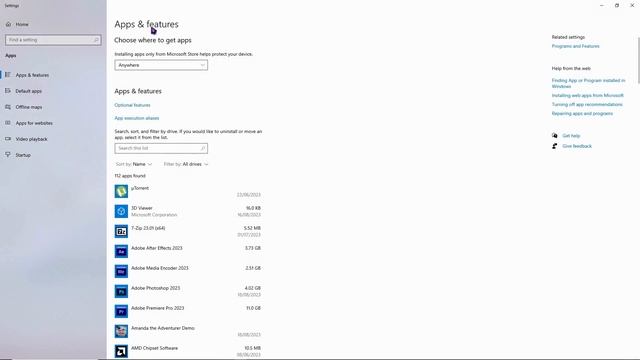Select the AMD Chipset Software entry name
640x360 pixels.
[154, 348]
